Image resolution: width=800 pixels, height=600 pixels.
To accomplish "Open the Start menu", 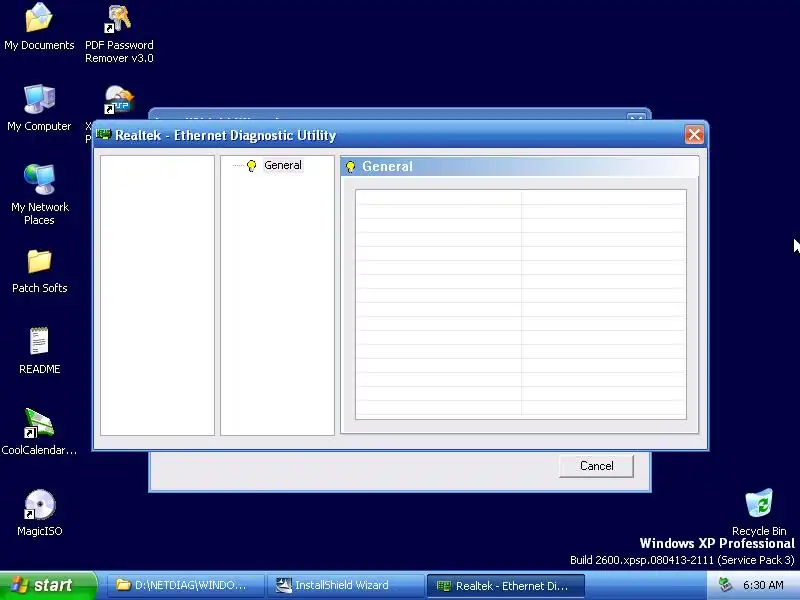I will tap(47, 585).
